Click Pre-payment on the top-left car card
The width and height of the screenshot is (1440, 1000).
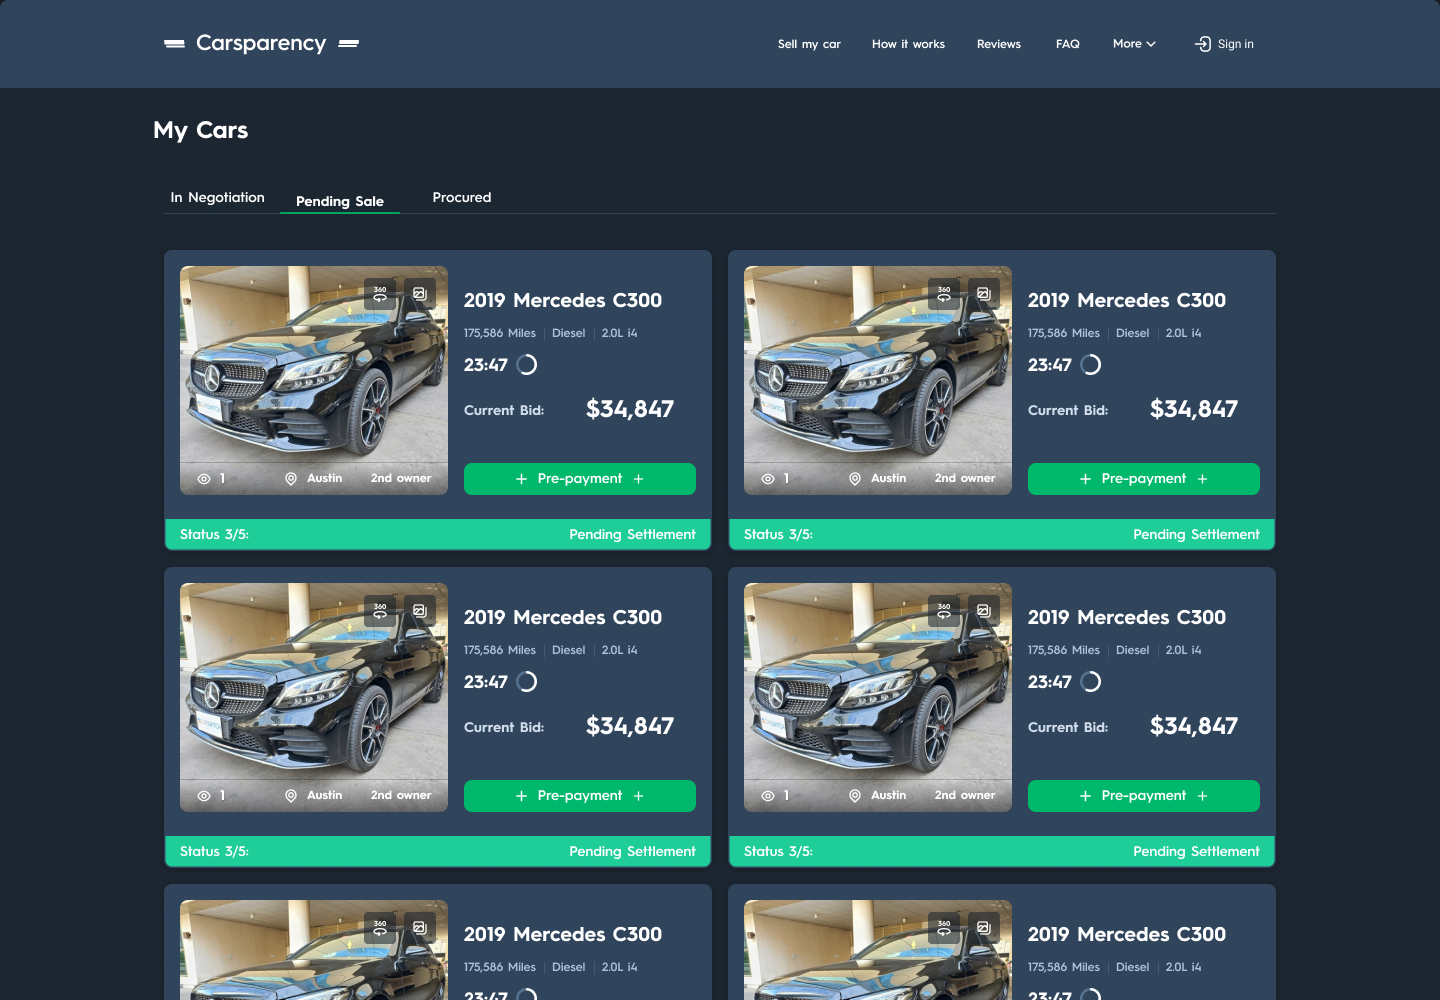coord(580,479)
